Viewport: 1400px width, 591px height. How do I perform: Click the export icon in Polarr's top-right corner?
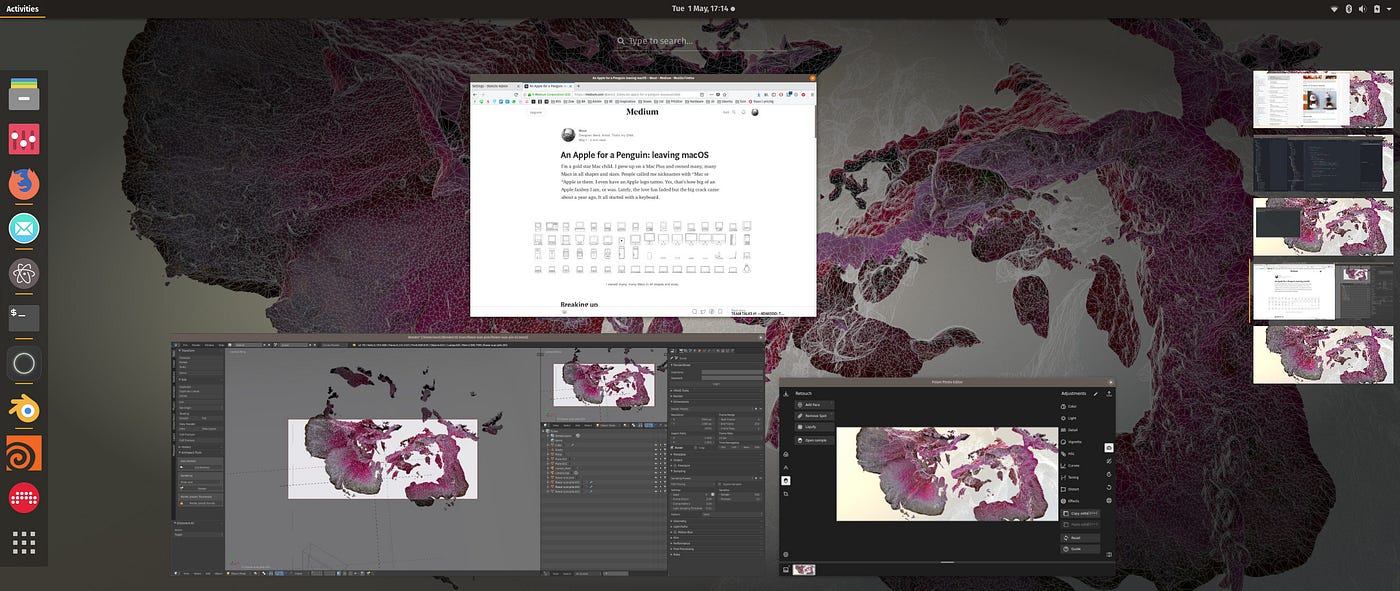[x=1109, y=393]
